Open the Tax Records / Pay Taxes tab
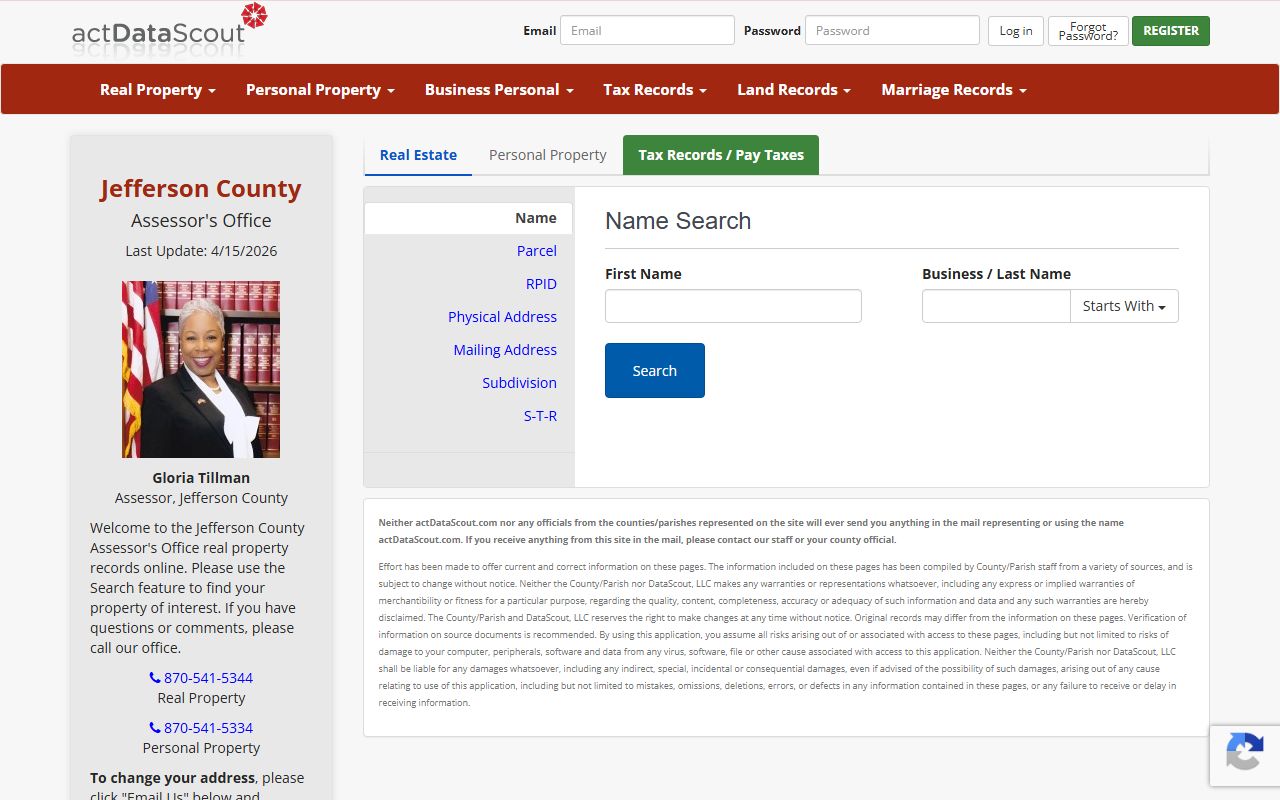The image size is (1280, 800). [x=721, y=155]
